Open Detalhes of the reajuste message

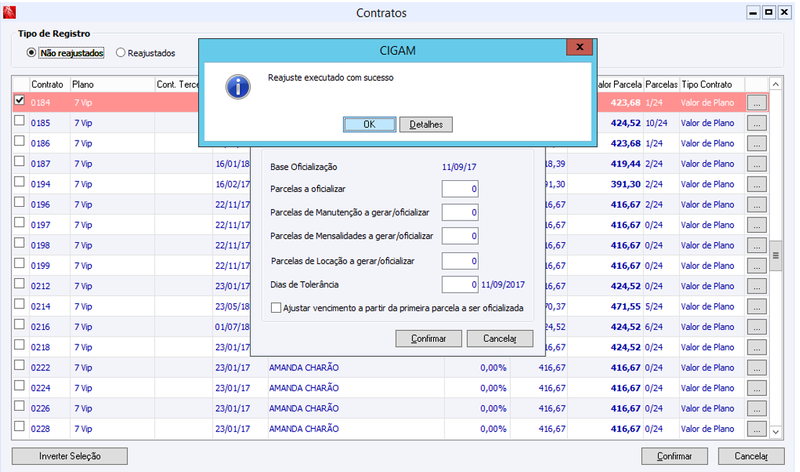click(x=426, y=125)
